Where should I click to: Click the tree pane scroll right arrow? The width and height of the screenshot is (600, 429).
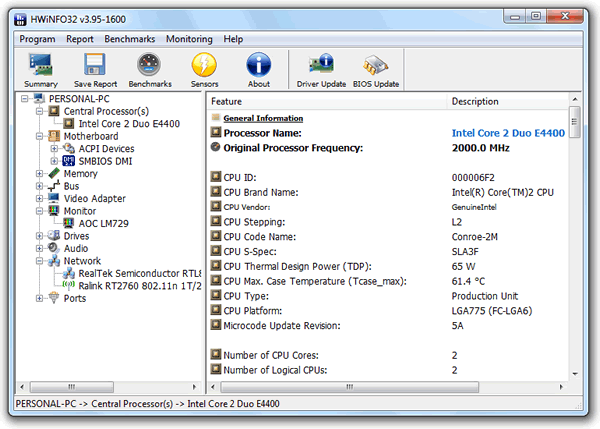click(194, 387)
